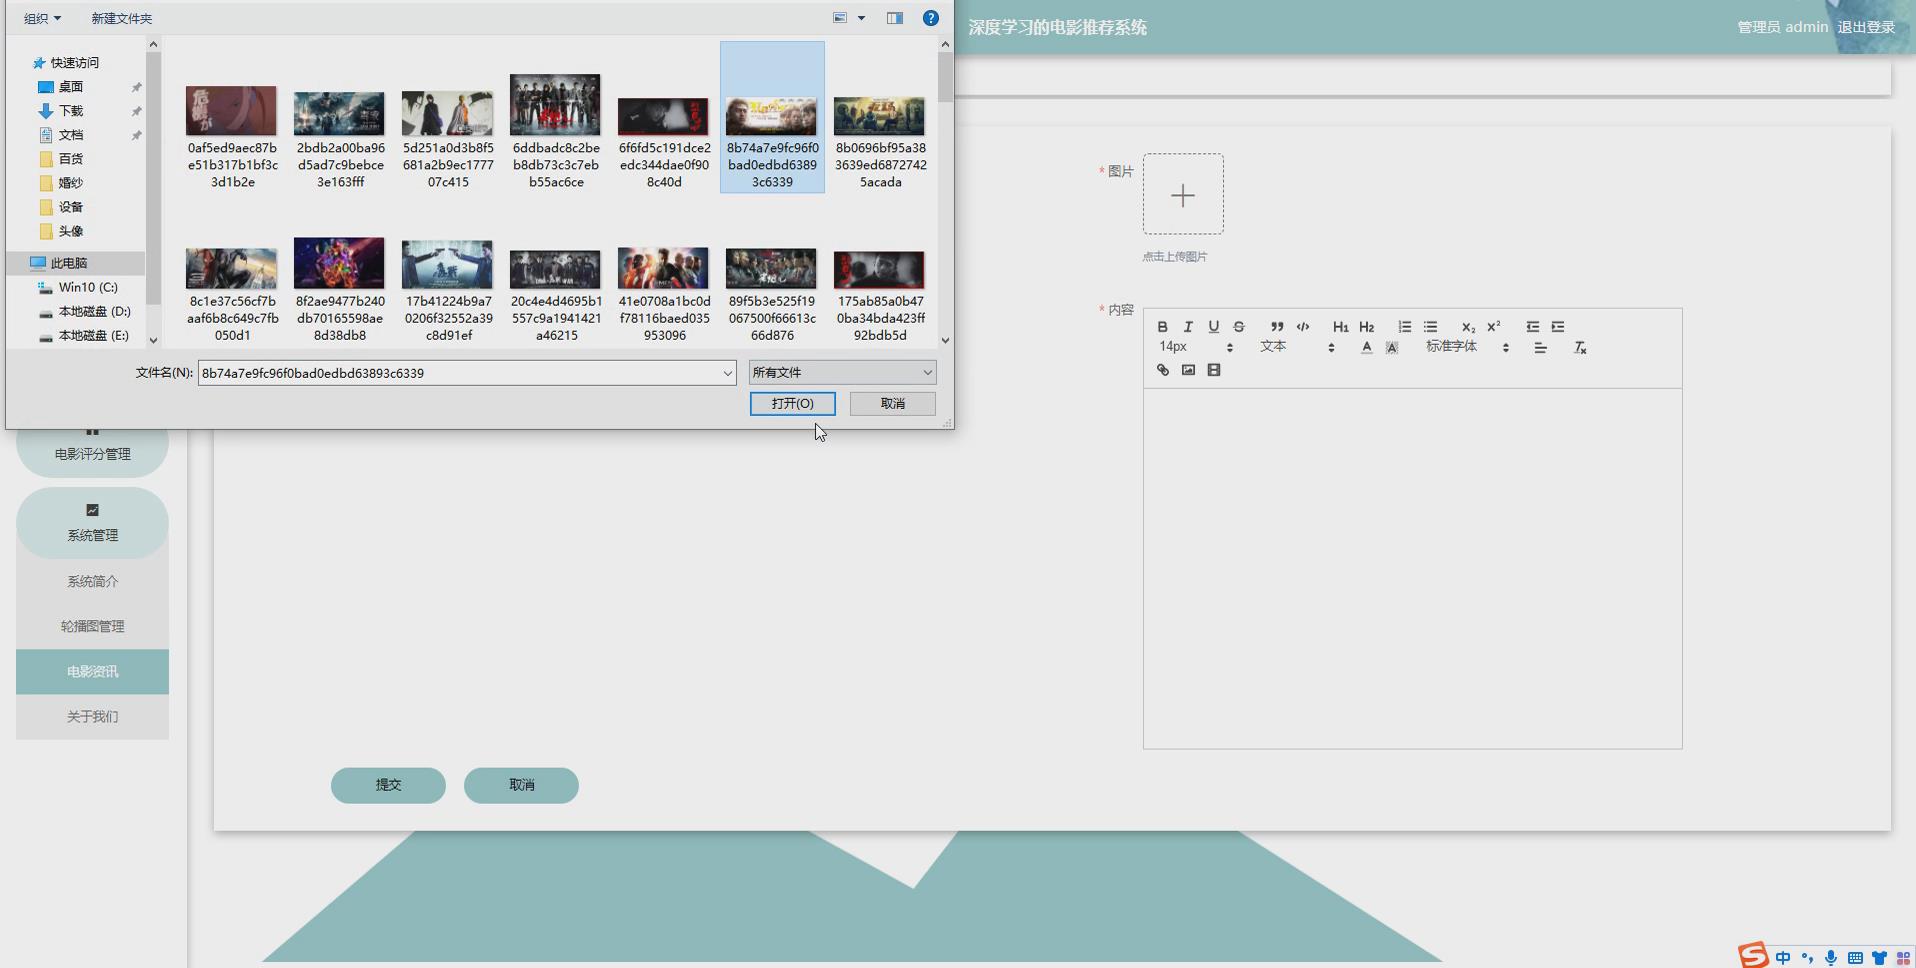The height and width of the screenshot is (968, 1916).
Task: Clear formatting with the Tx icon
Action: pos(1580,348)
